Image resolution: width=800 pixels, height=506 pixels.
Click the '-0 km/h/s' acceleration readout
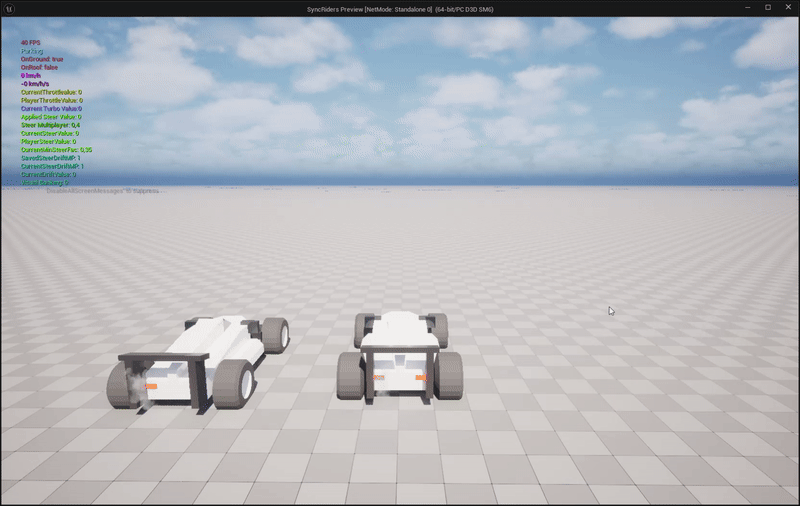coord(35,84)
